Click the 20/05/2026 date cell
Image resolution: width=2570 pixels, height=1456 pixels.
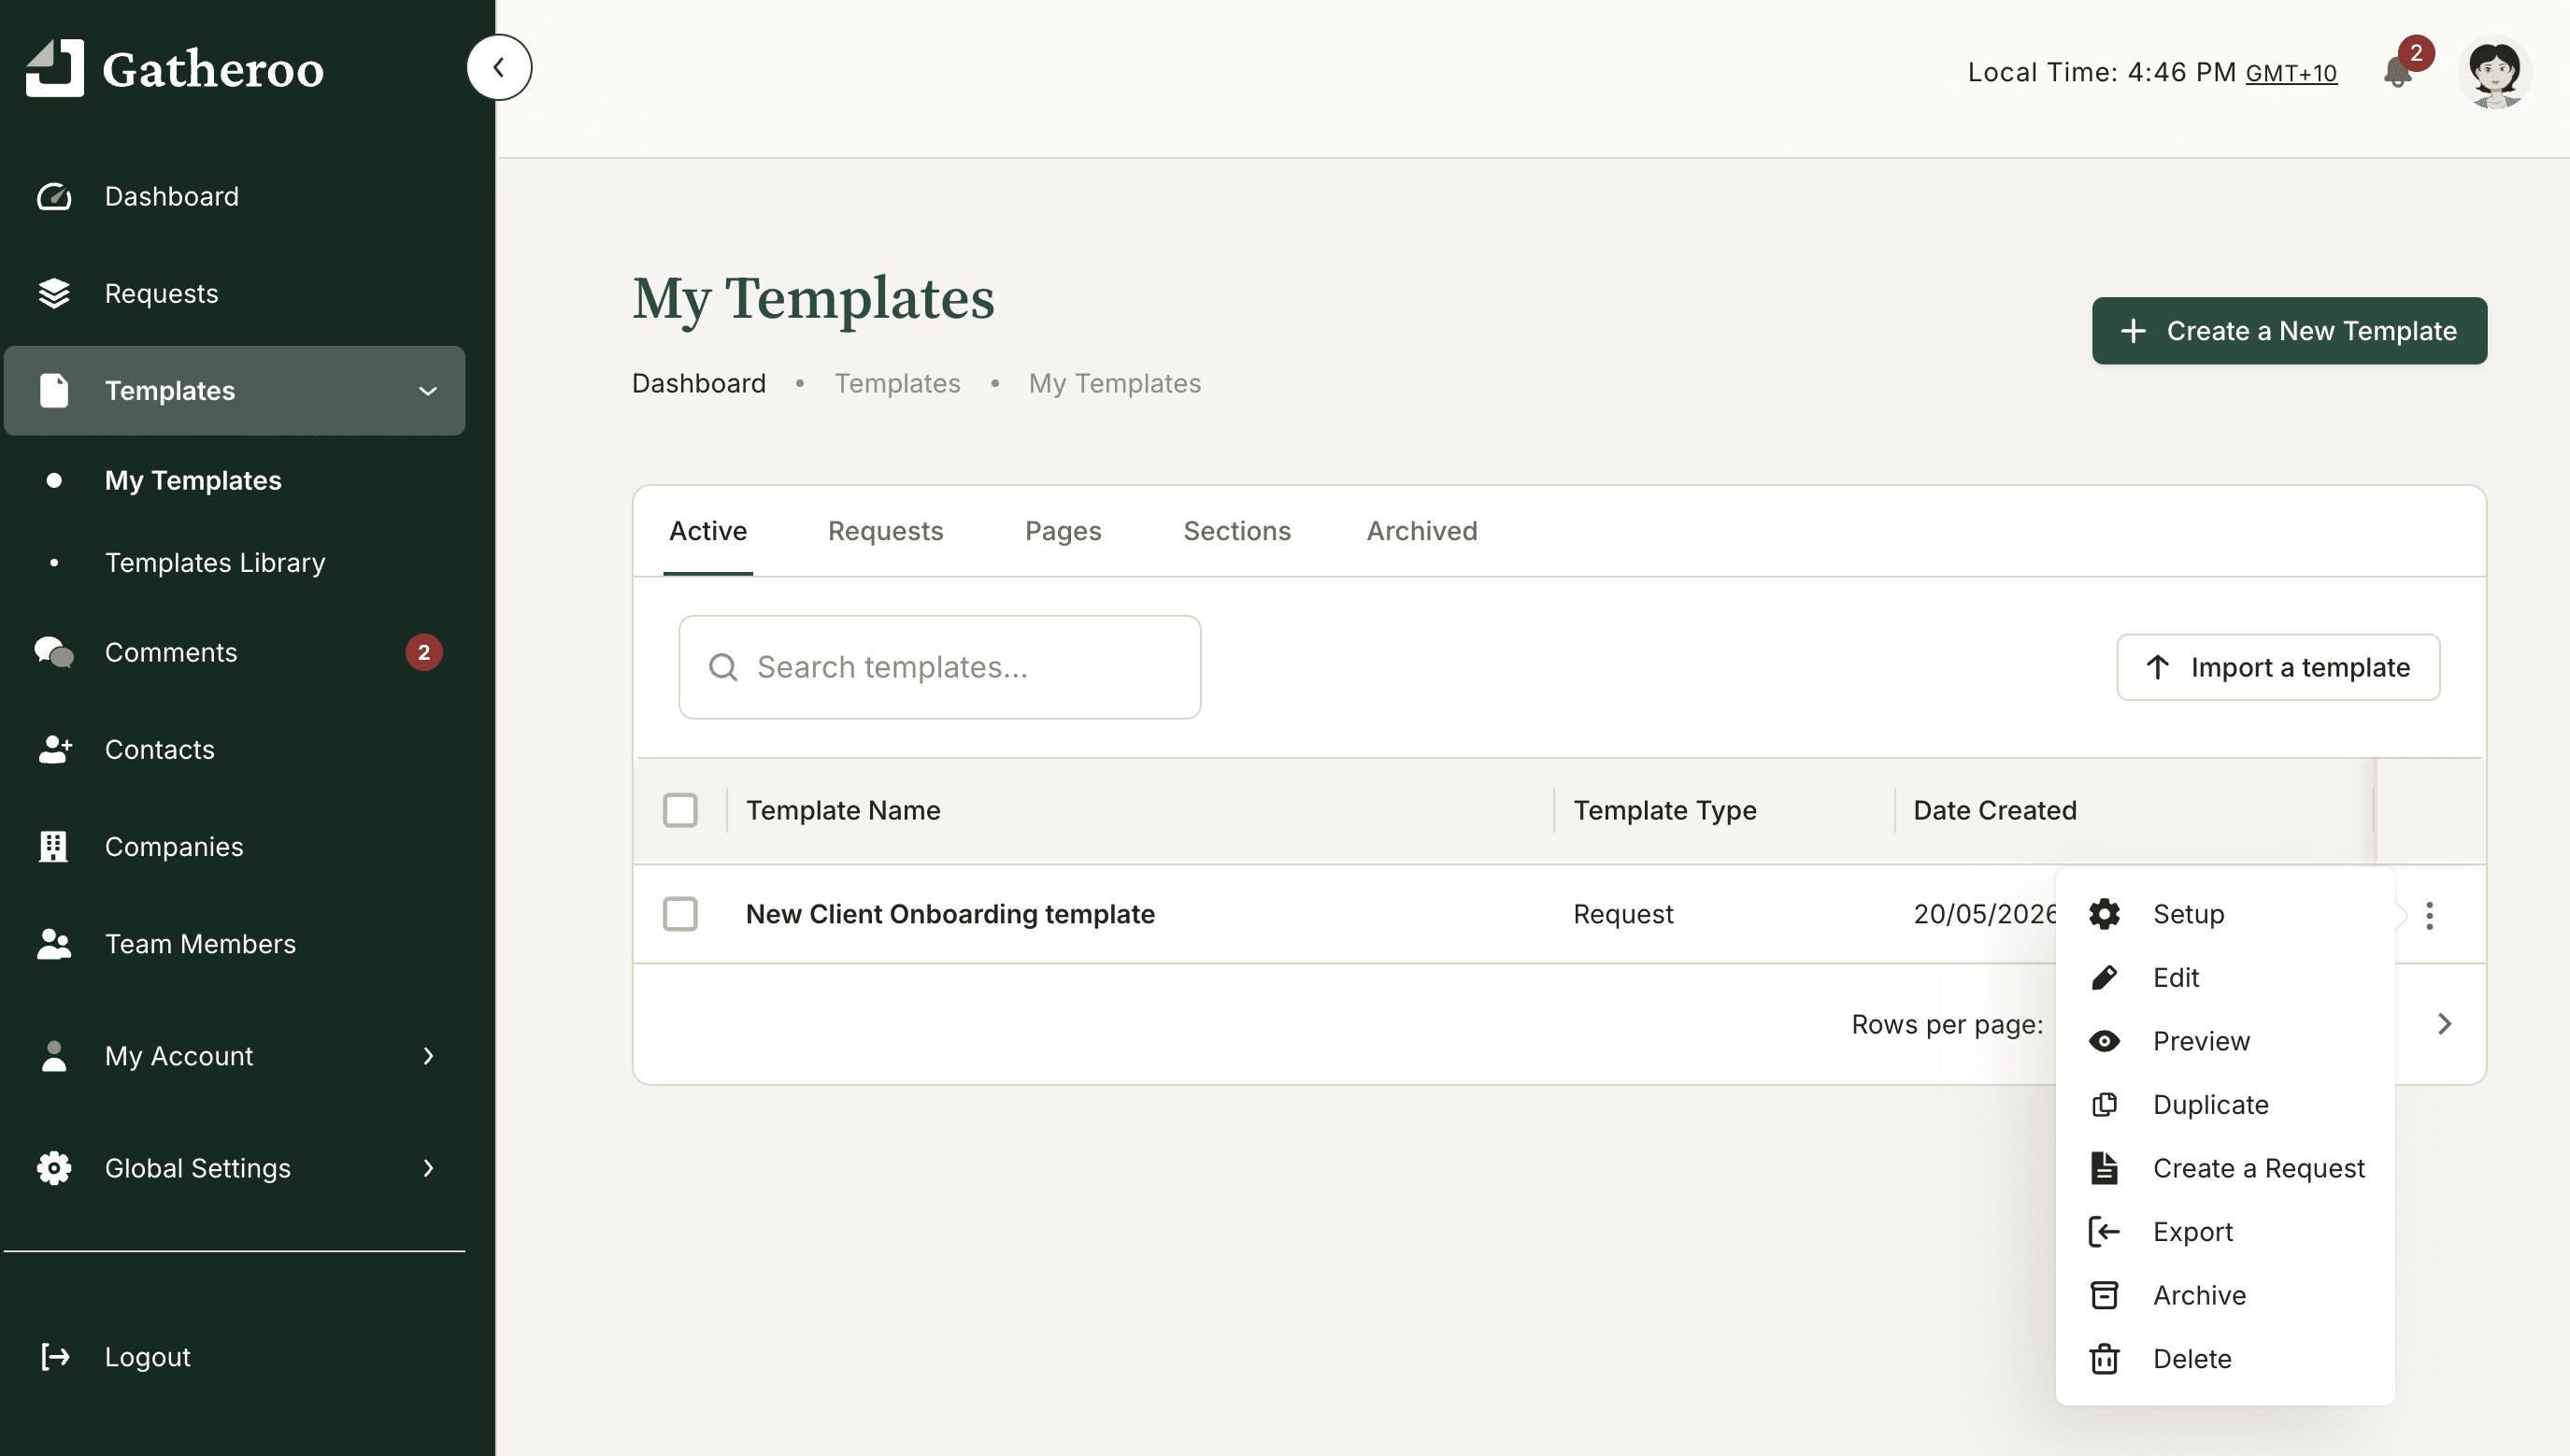click(1984, 913)
